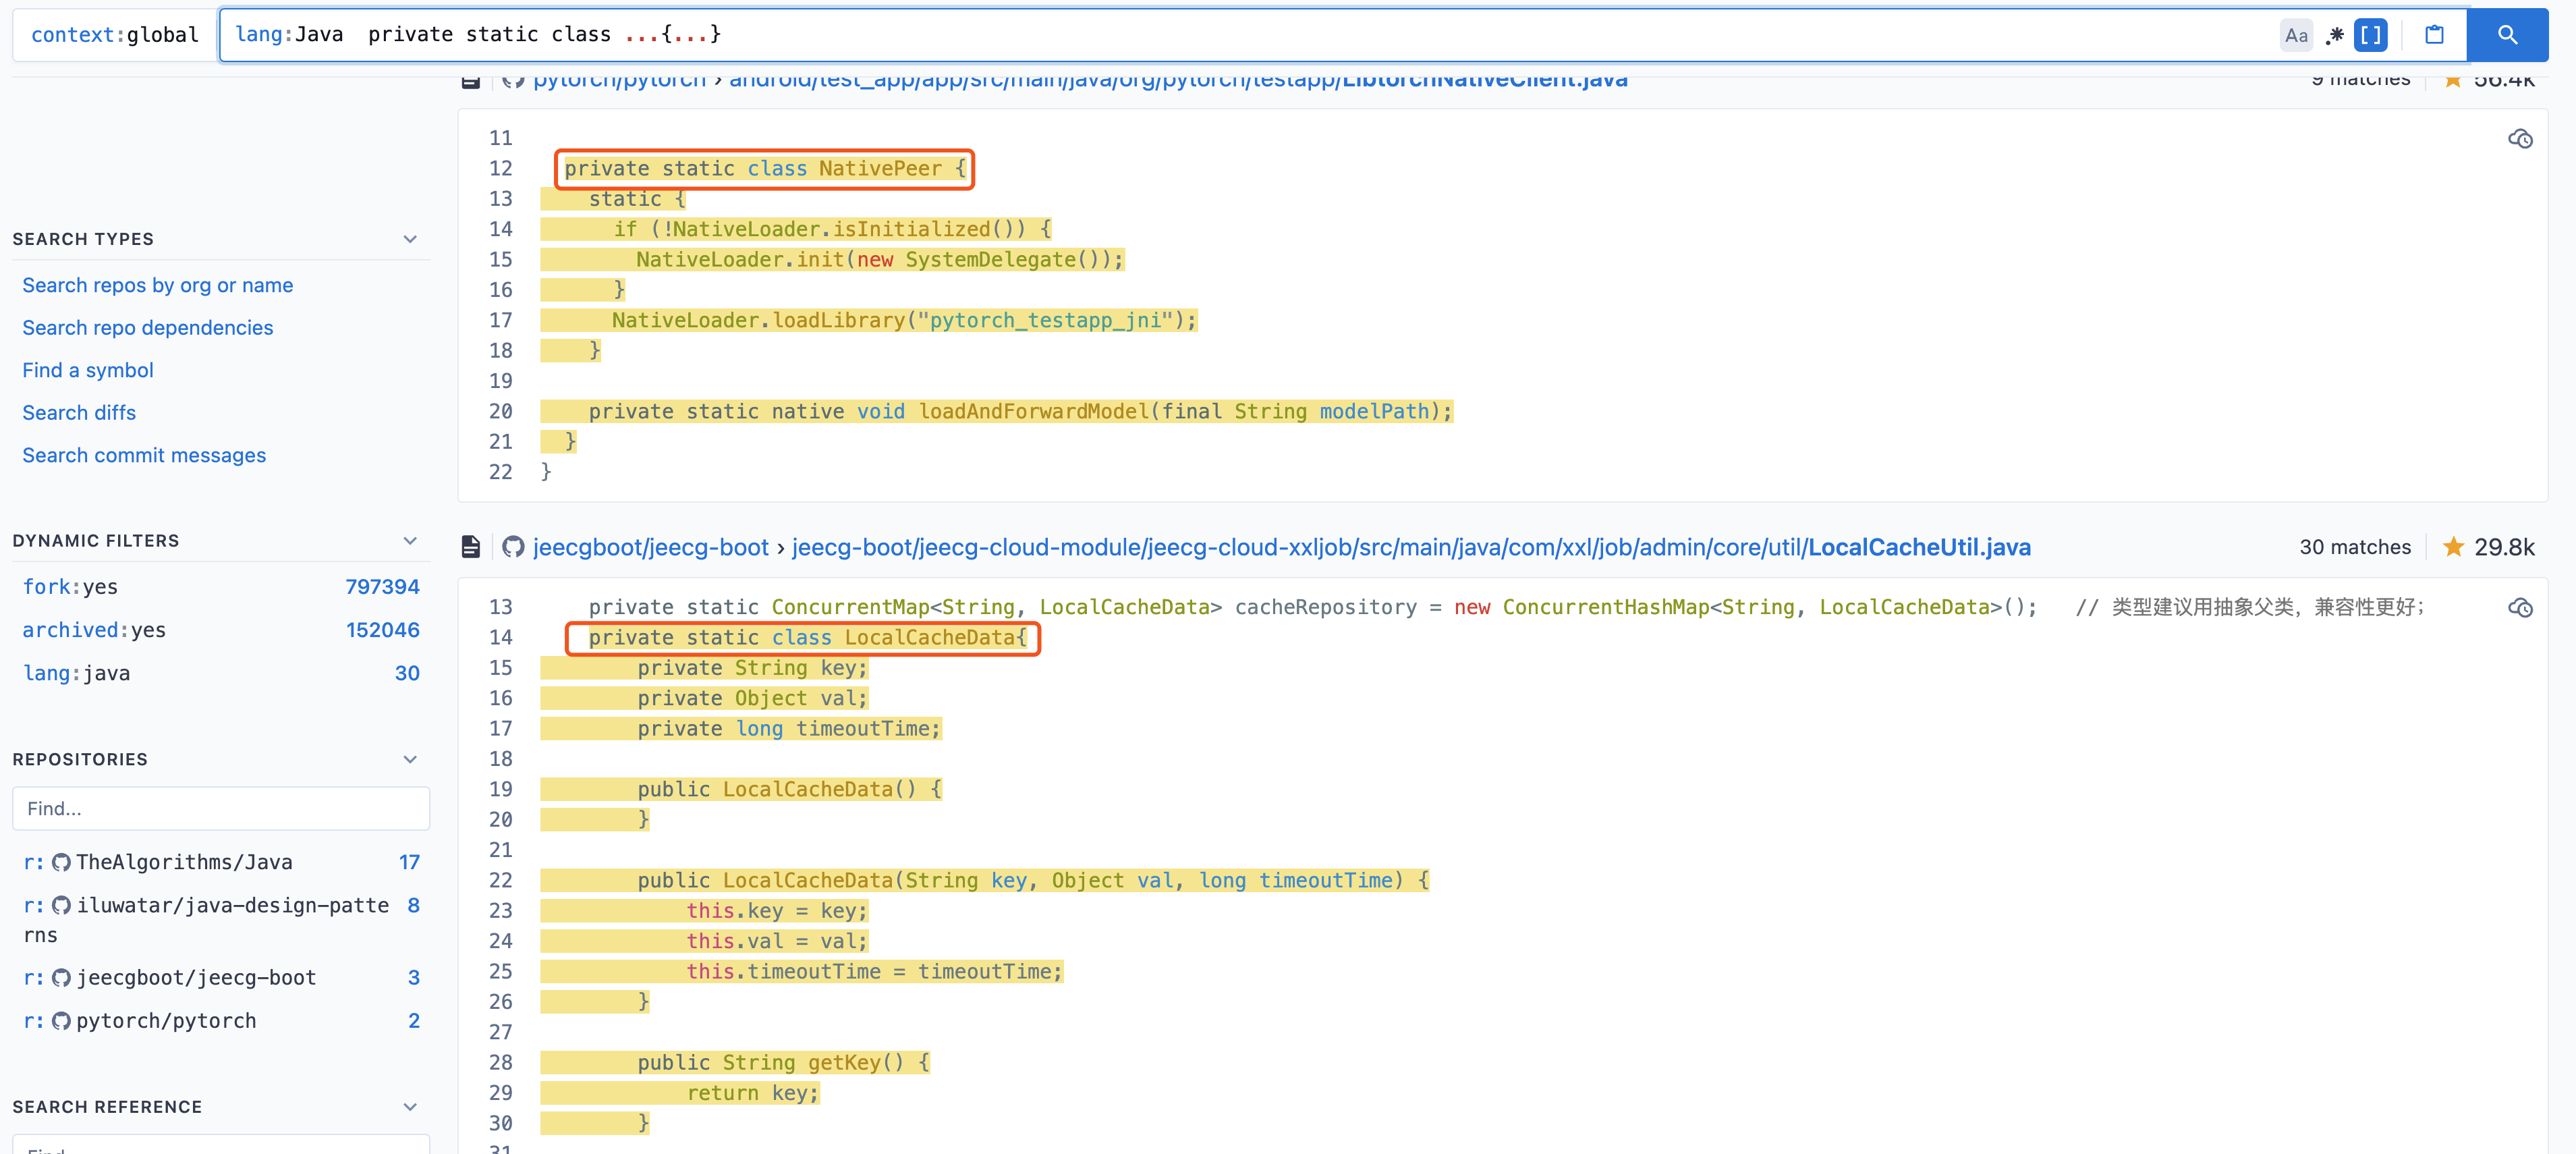Select Search repos by org or name
The height and width of the screenshot is (1154, 2576).
[x=156, y=284]
